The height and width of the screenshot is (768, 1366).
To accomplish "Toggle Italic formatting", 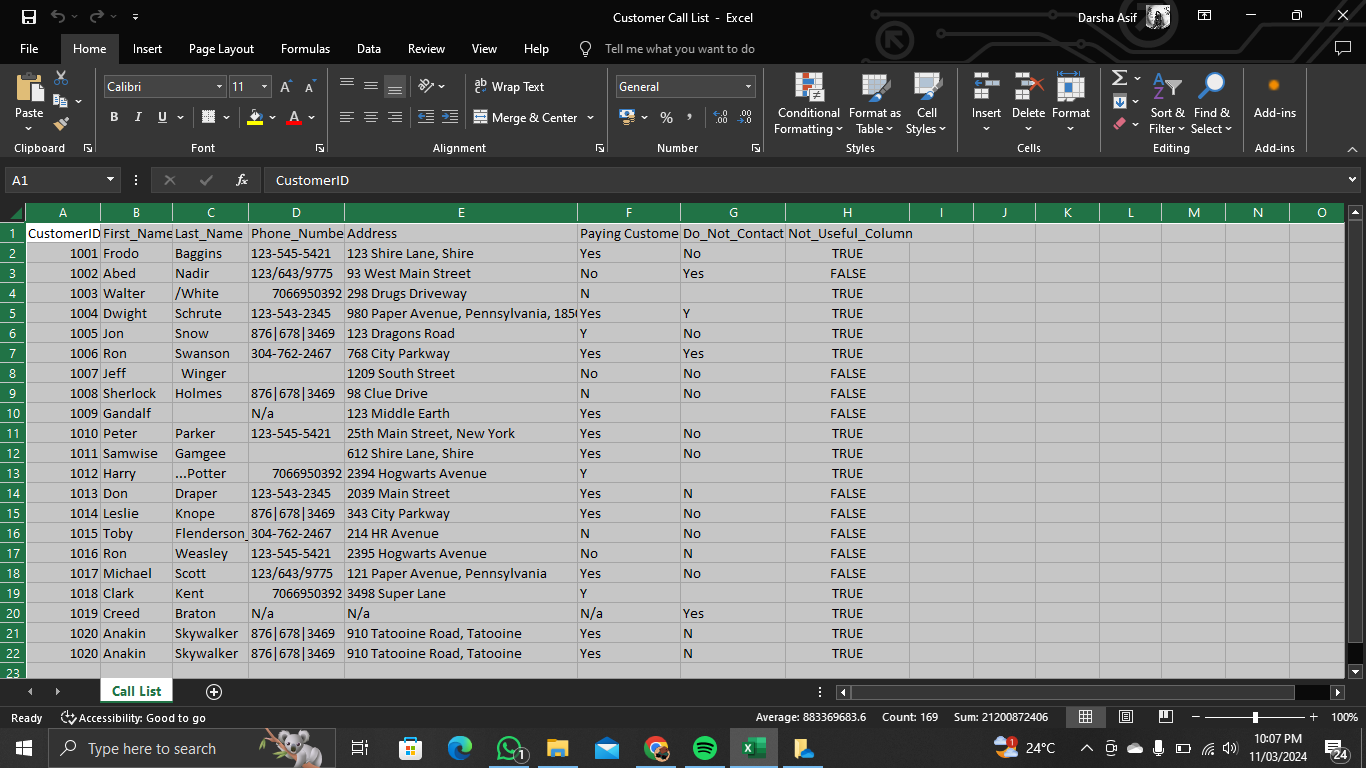I will pos(138,117).
